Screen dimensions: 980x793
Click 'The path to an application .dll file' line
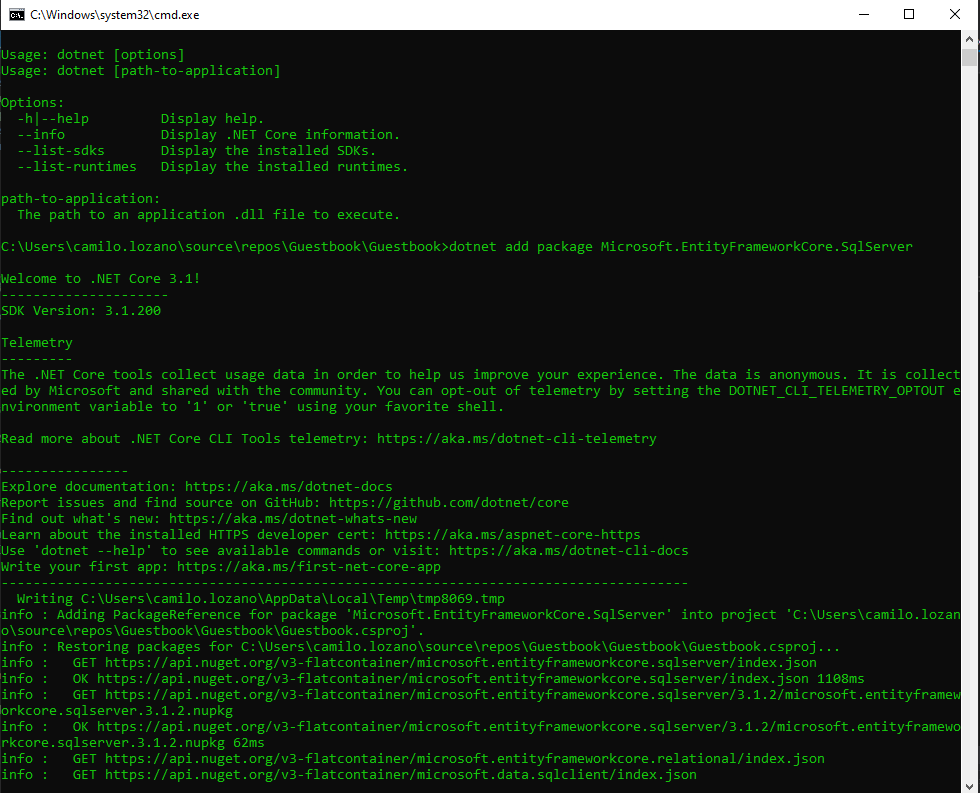pos(209,215)
